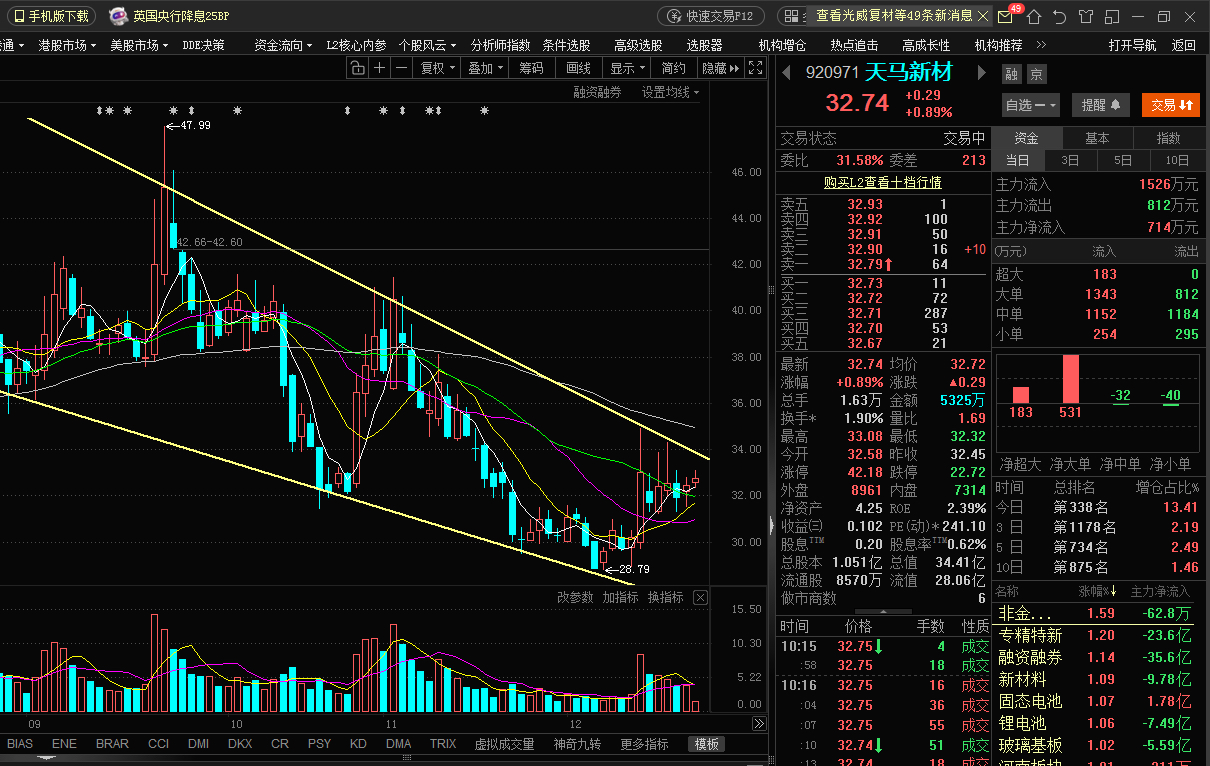Open the DDE决策 menu
Image resolution: width=1210 pixels, height=766 pixels.
[x=203, y=45]
